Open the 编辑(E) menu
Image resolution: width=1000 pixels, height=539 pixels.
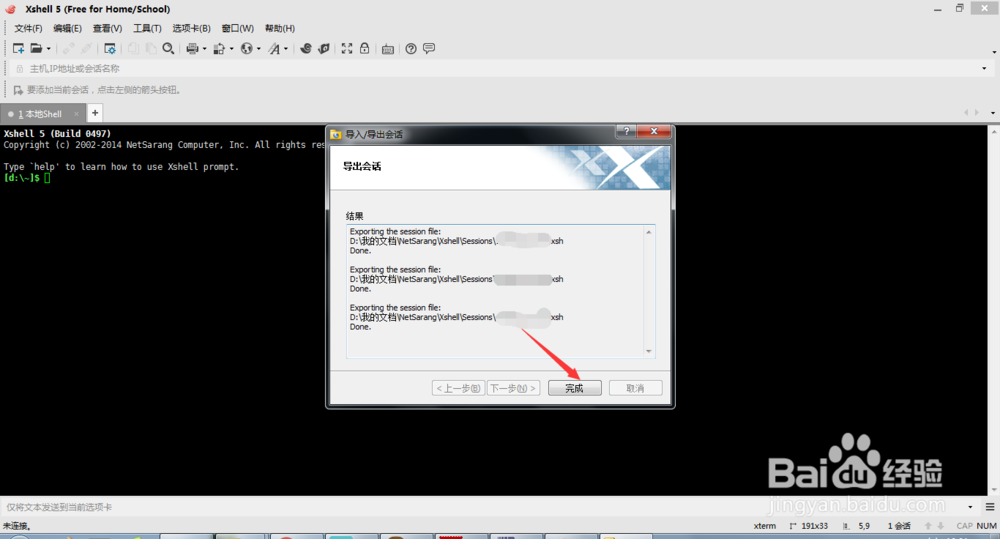coord(67,28)
